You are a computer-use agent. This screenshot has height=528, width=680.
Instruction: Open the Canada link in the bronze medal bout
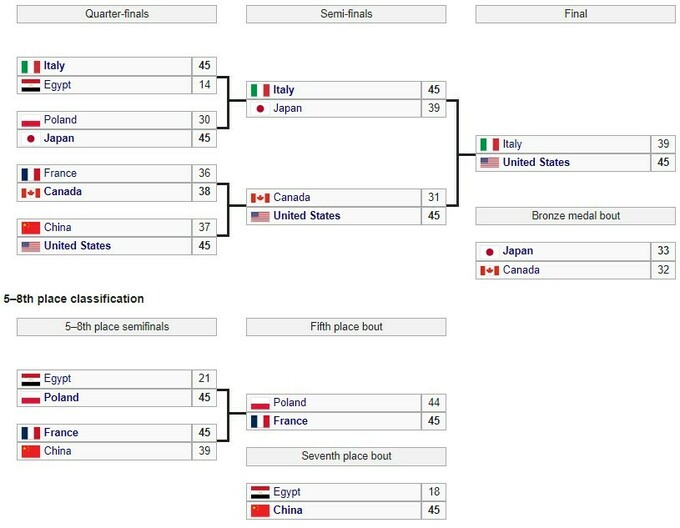point(522,270)
